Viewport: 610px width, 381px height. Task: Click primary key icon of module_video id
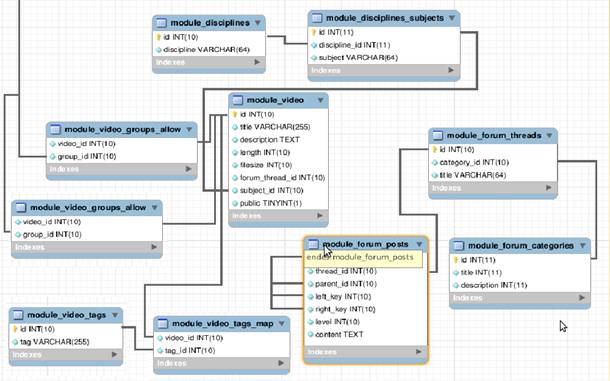235,114
